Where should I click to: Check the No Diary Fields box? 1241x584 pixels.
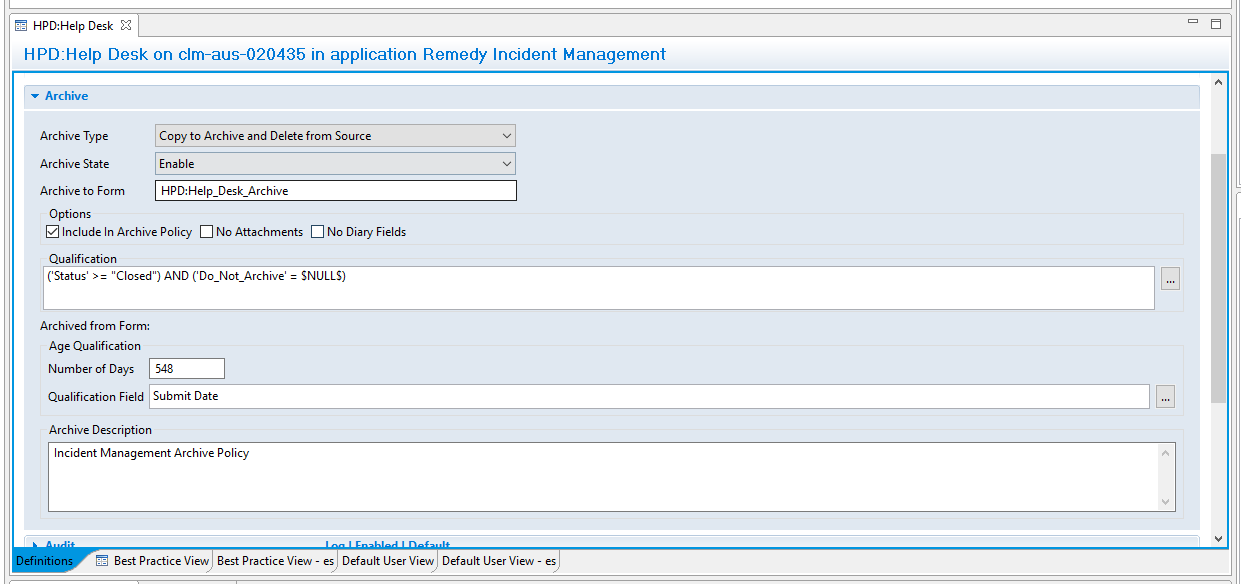pyautogui.click(x=318, y=232)
